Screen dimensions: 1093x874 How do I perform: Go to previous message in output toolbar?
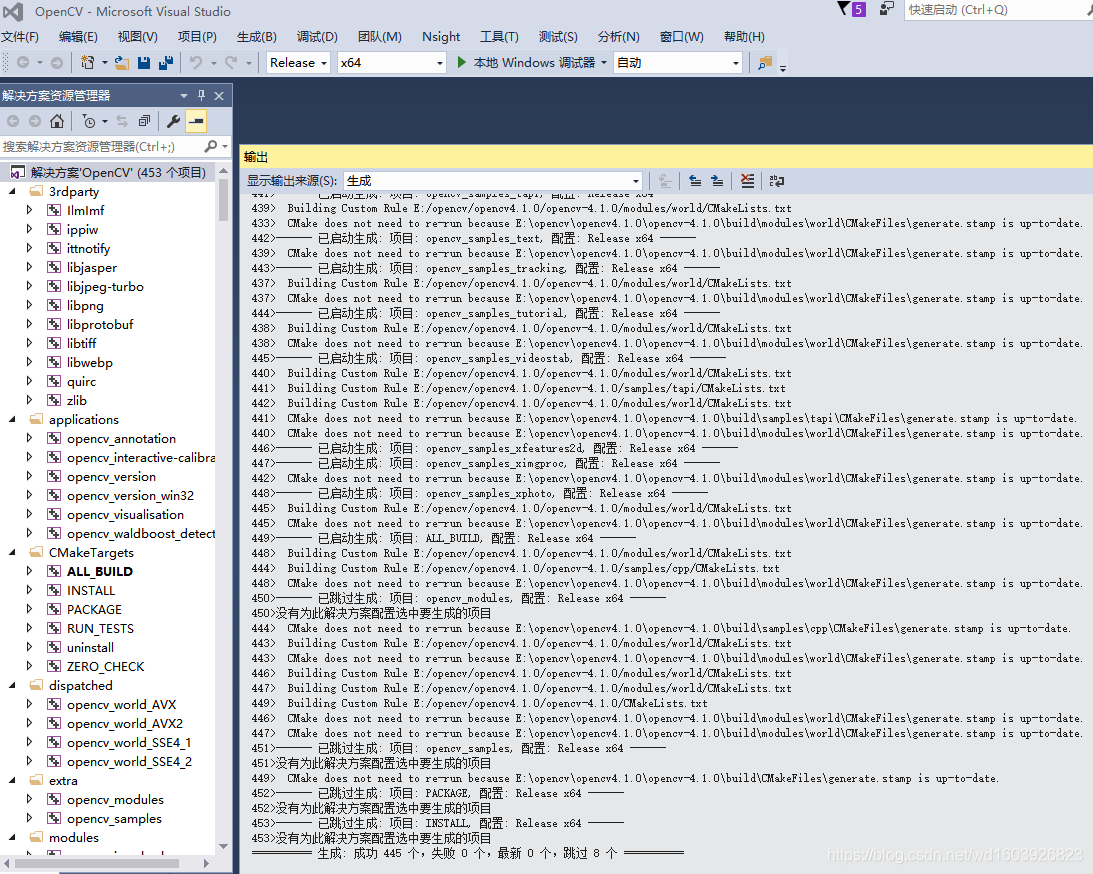point(695,181)
